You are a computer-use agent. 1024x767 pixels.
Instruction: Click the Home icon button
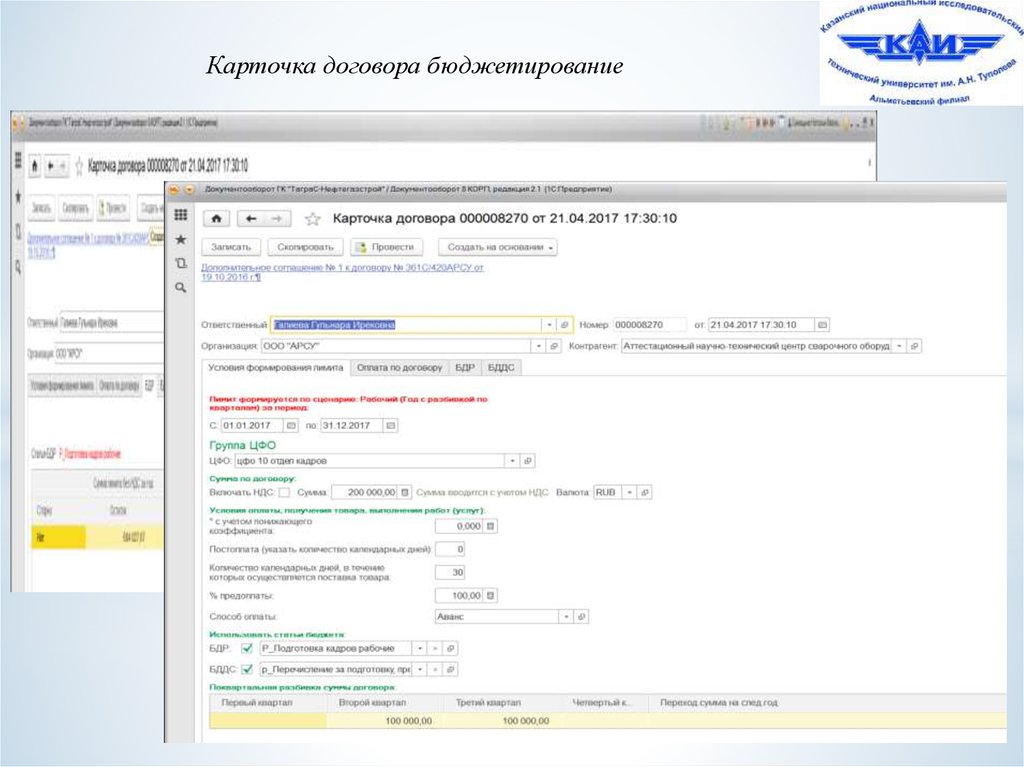click(217, 218)
